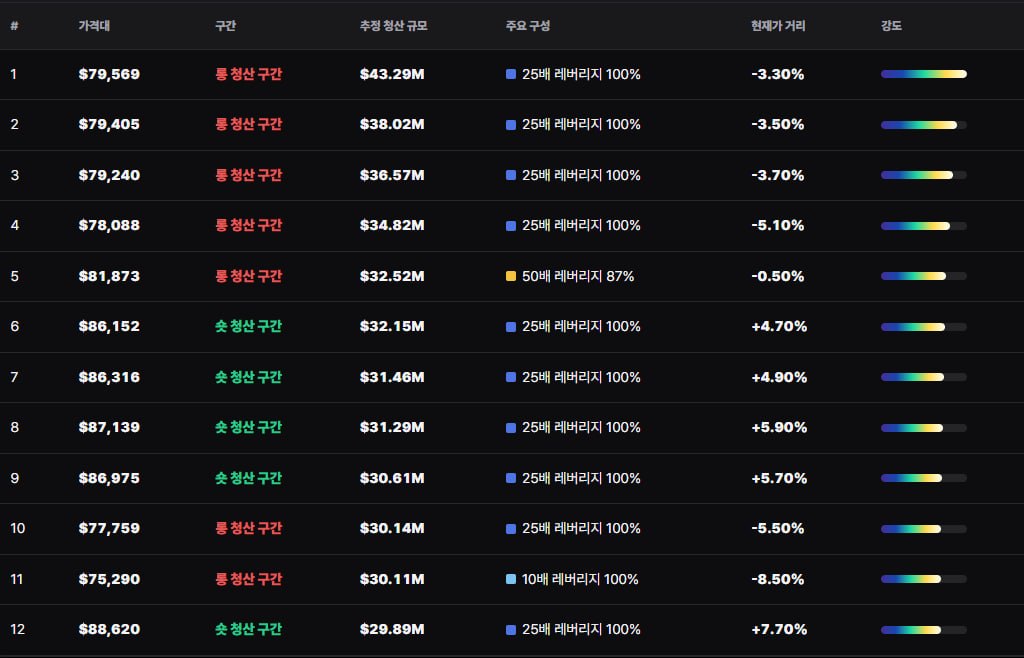The height and width of the screenshot is (658, 1024).
Task: Click the light-blue square beside 10배 레버리지 100%
Action: pos(511,579)
